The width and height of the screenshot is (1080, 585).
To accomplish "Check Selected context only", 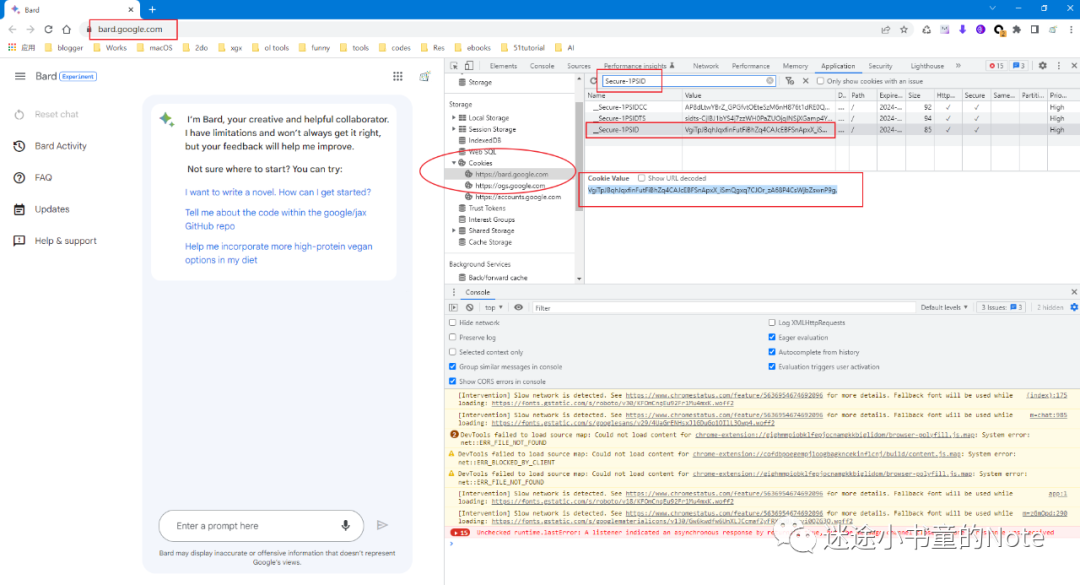I will tap(453, 352).
